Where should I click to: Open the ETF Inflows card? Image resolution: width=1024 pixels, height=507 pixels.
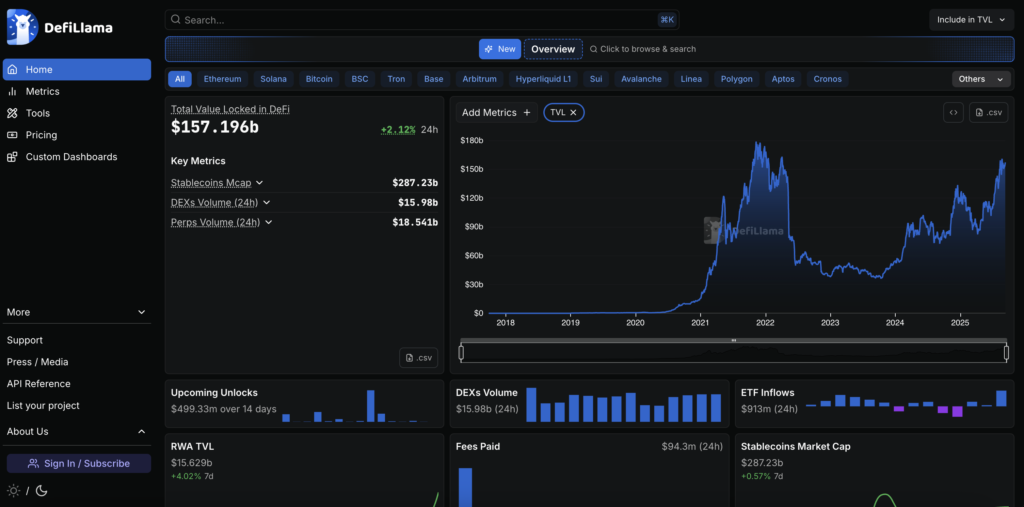click(x=874, y=404)
